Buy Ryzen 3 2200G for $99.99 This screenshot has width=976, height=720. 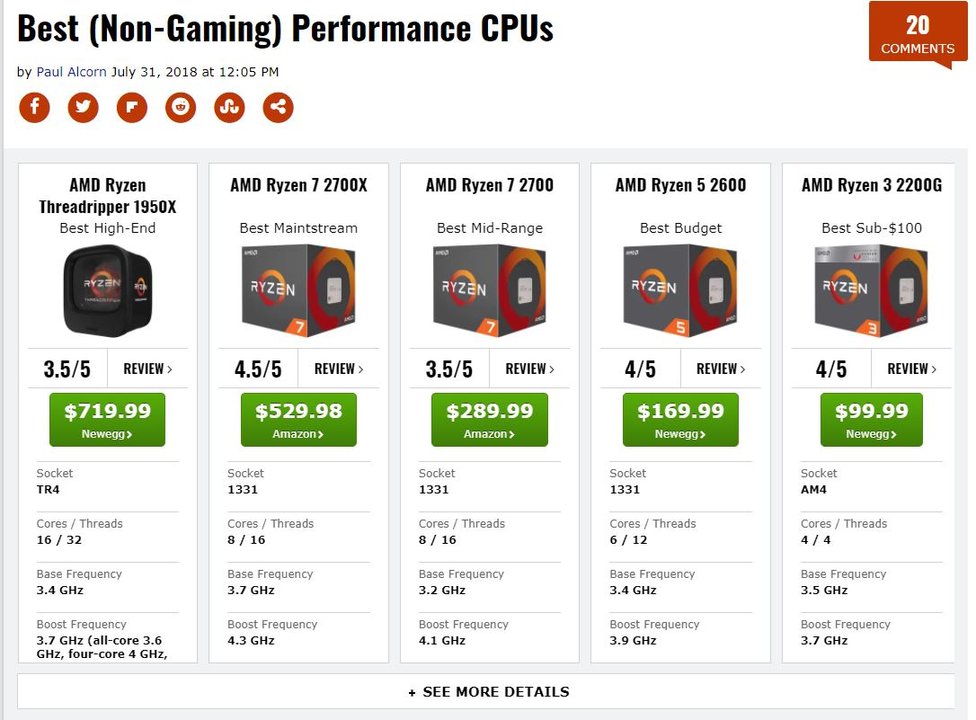pos(871,419)
